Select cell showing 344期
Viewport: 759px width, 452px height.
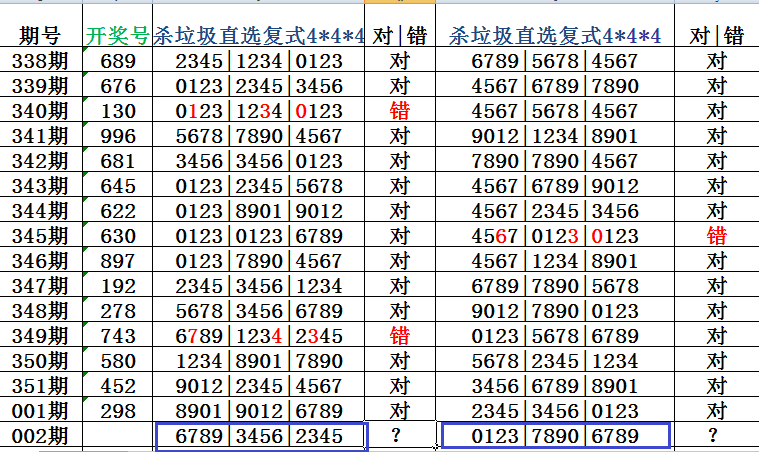point(41,210)
